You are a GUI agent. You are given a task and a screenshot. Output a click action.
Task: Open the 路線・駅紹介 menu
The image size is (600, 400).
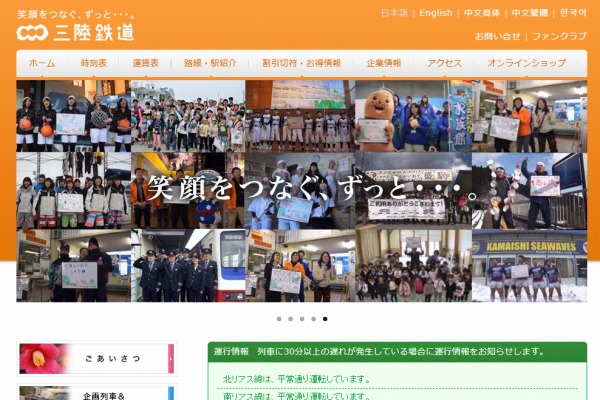[x=210, y=63]
